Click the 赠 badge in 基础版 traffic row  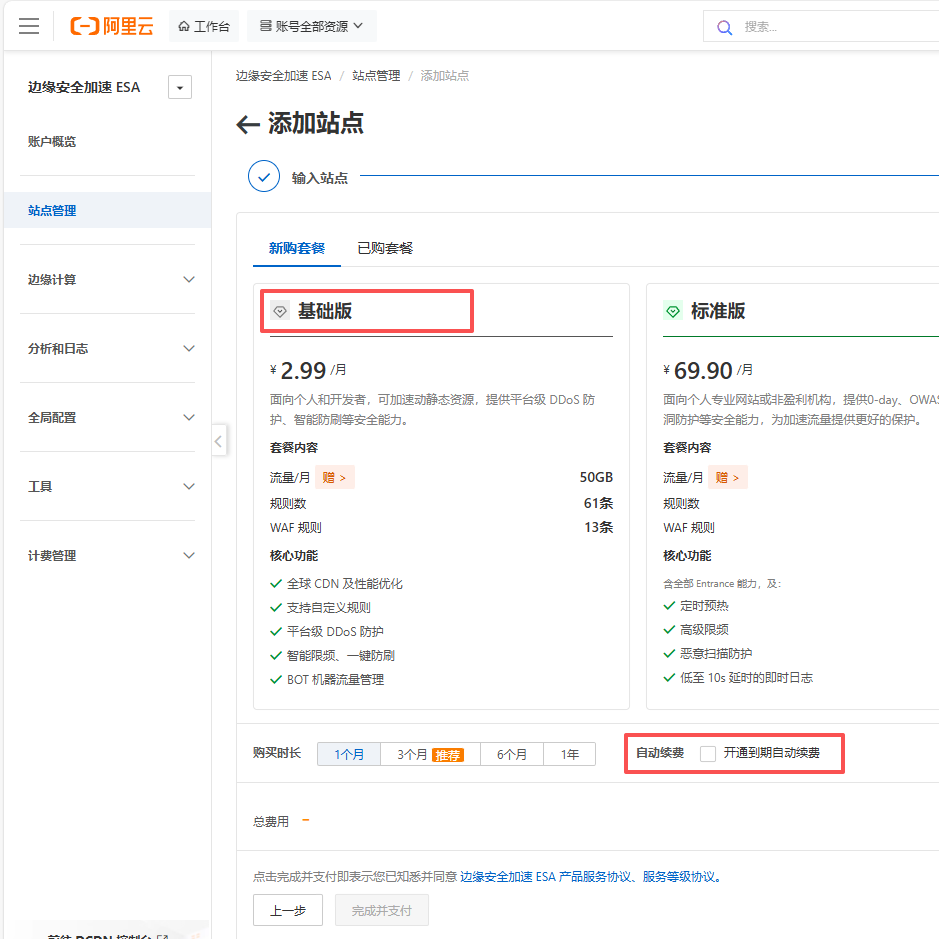[335, 478]
